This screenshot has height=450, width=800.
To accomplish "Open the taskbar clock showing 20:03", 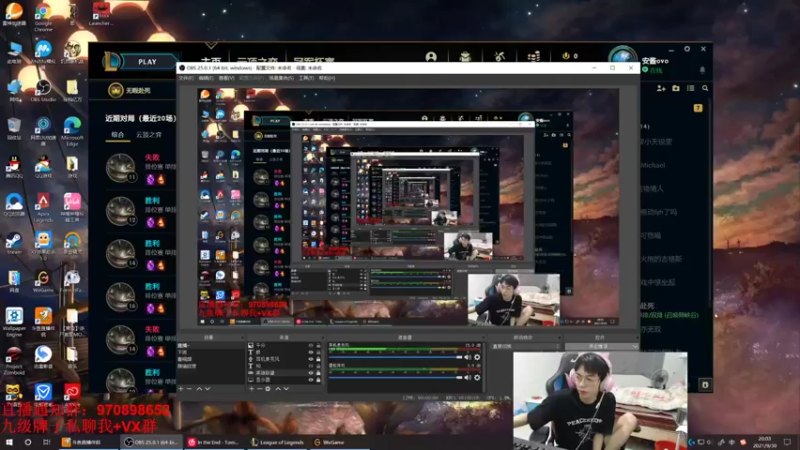I will click(x=764, y=442).
